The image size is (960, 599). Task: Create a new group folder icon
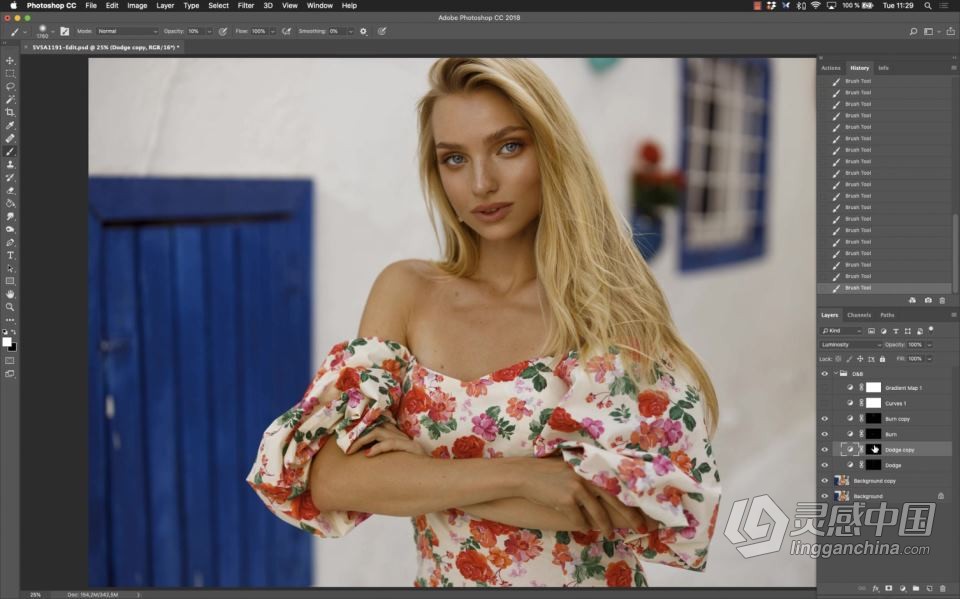pos(916,589)
